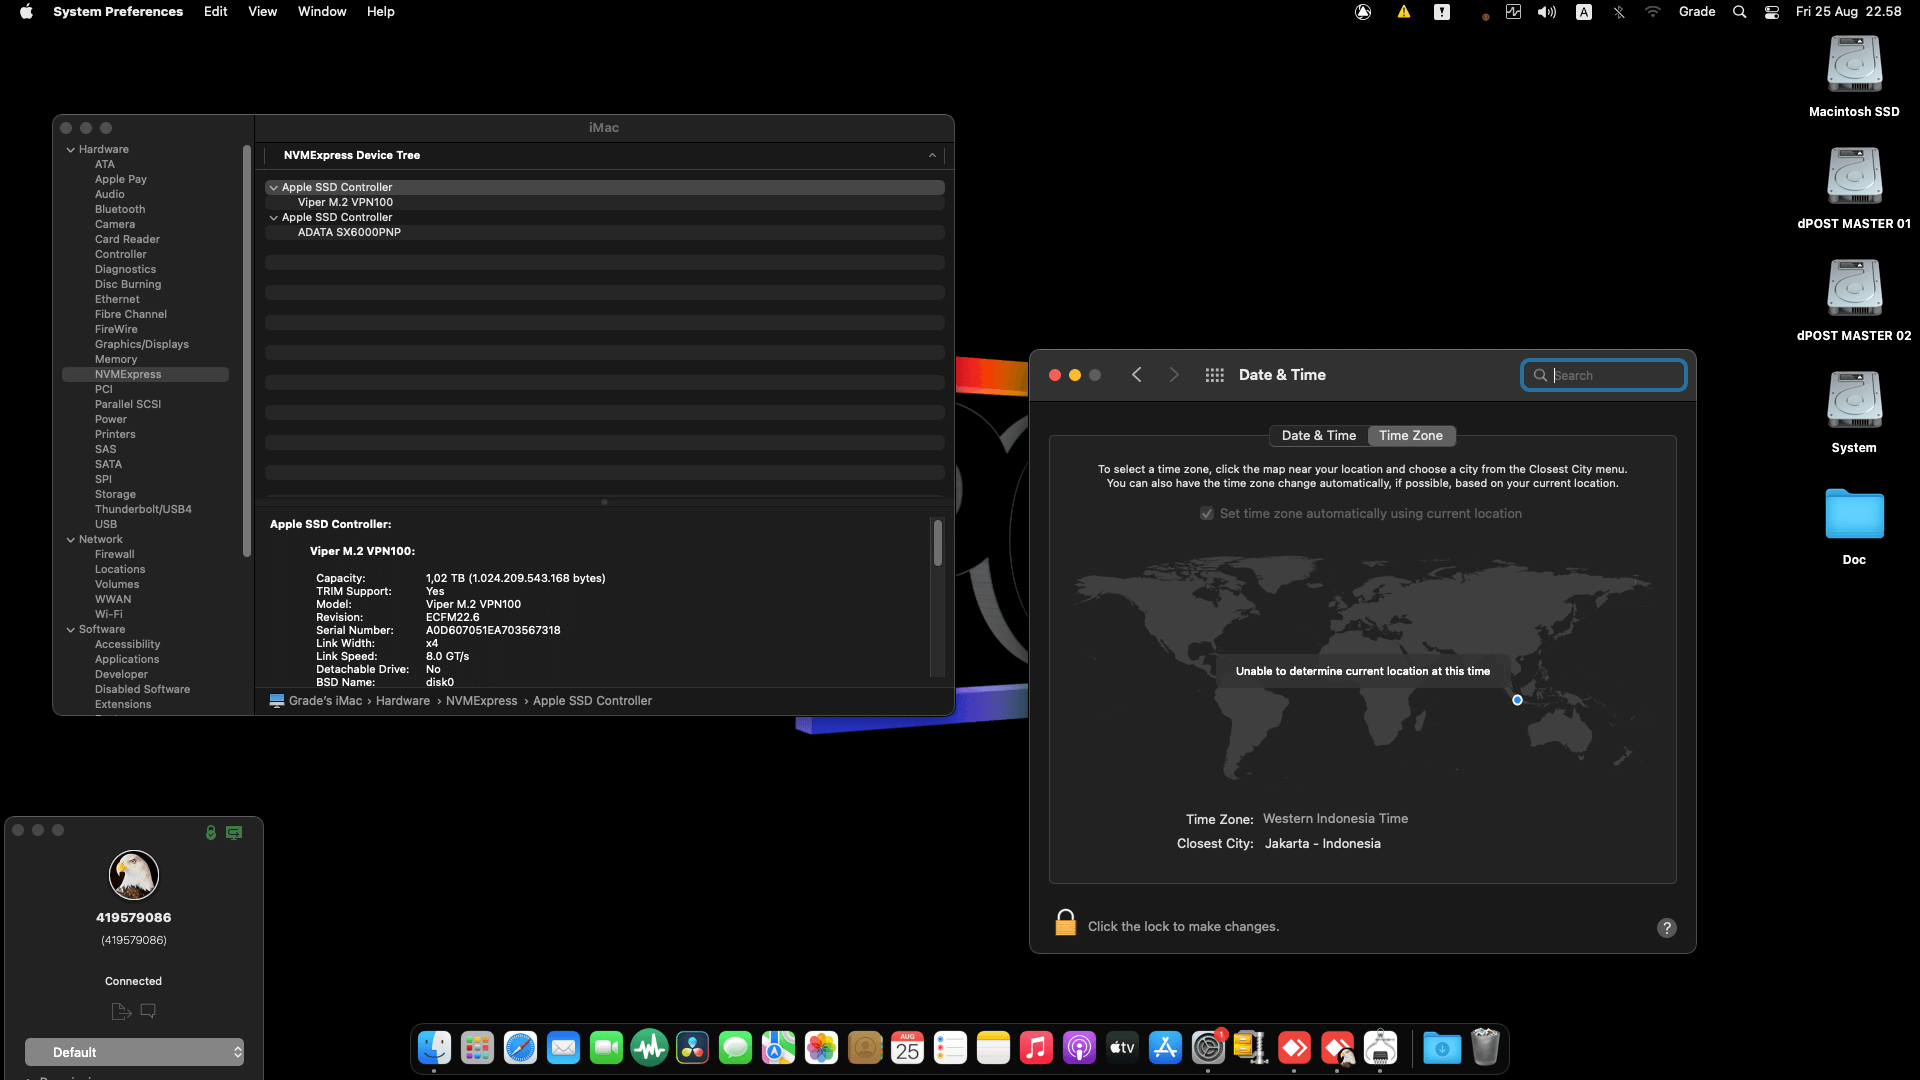Open the Calendar app in the Dock
Image resolution: width=1920 pixels, height=1080 pixels.
click(907, 1048)
